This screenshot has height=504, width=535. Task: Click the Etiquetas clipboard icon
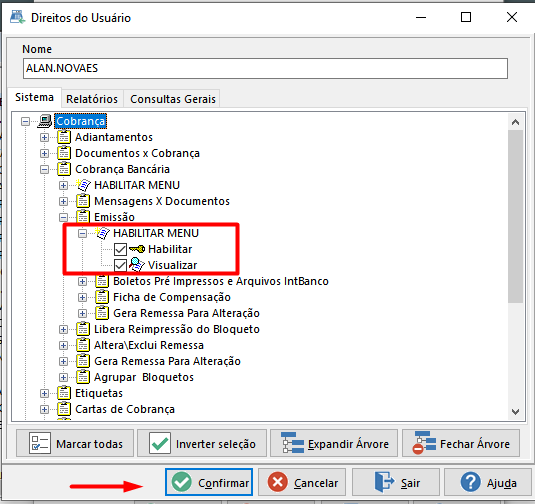click(x=64, y=393)
